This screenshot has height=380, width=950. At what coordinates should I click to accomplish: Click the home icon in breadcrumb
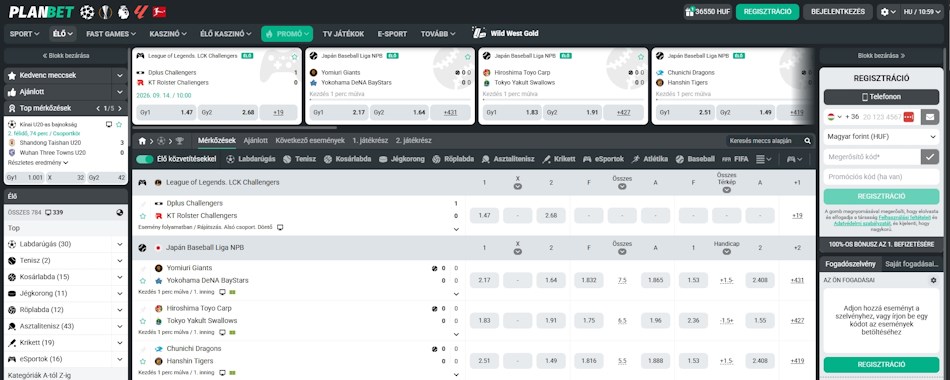tap(142, 141)
